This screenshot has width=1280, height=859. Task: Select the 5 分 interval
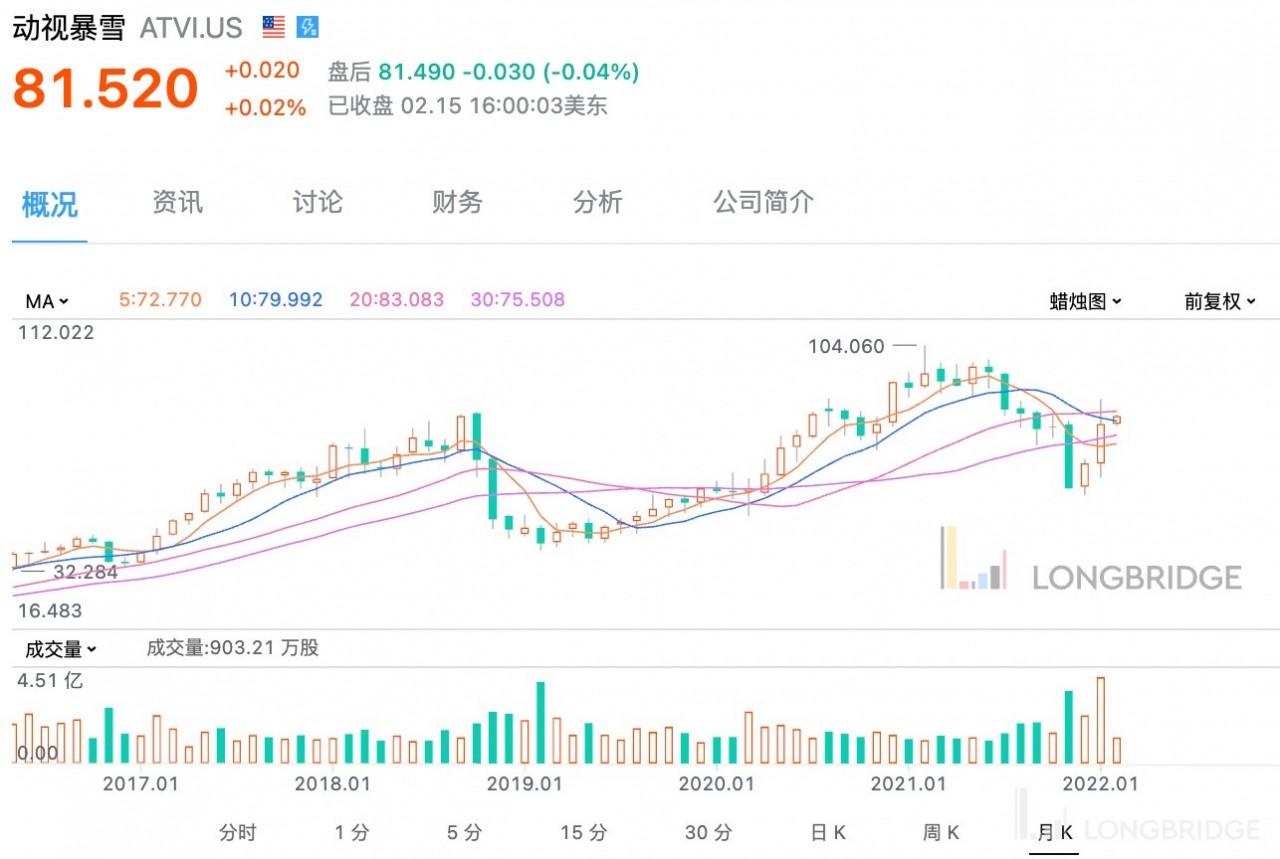click(464, 832)
